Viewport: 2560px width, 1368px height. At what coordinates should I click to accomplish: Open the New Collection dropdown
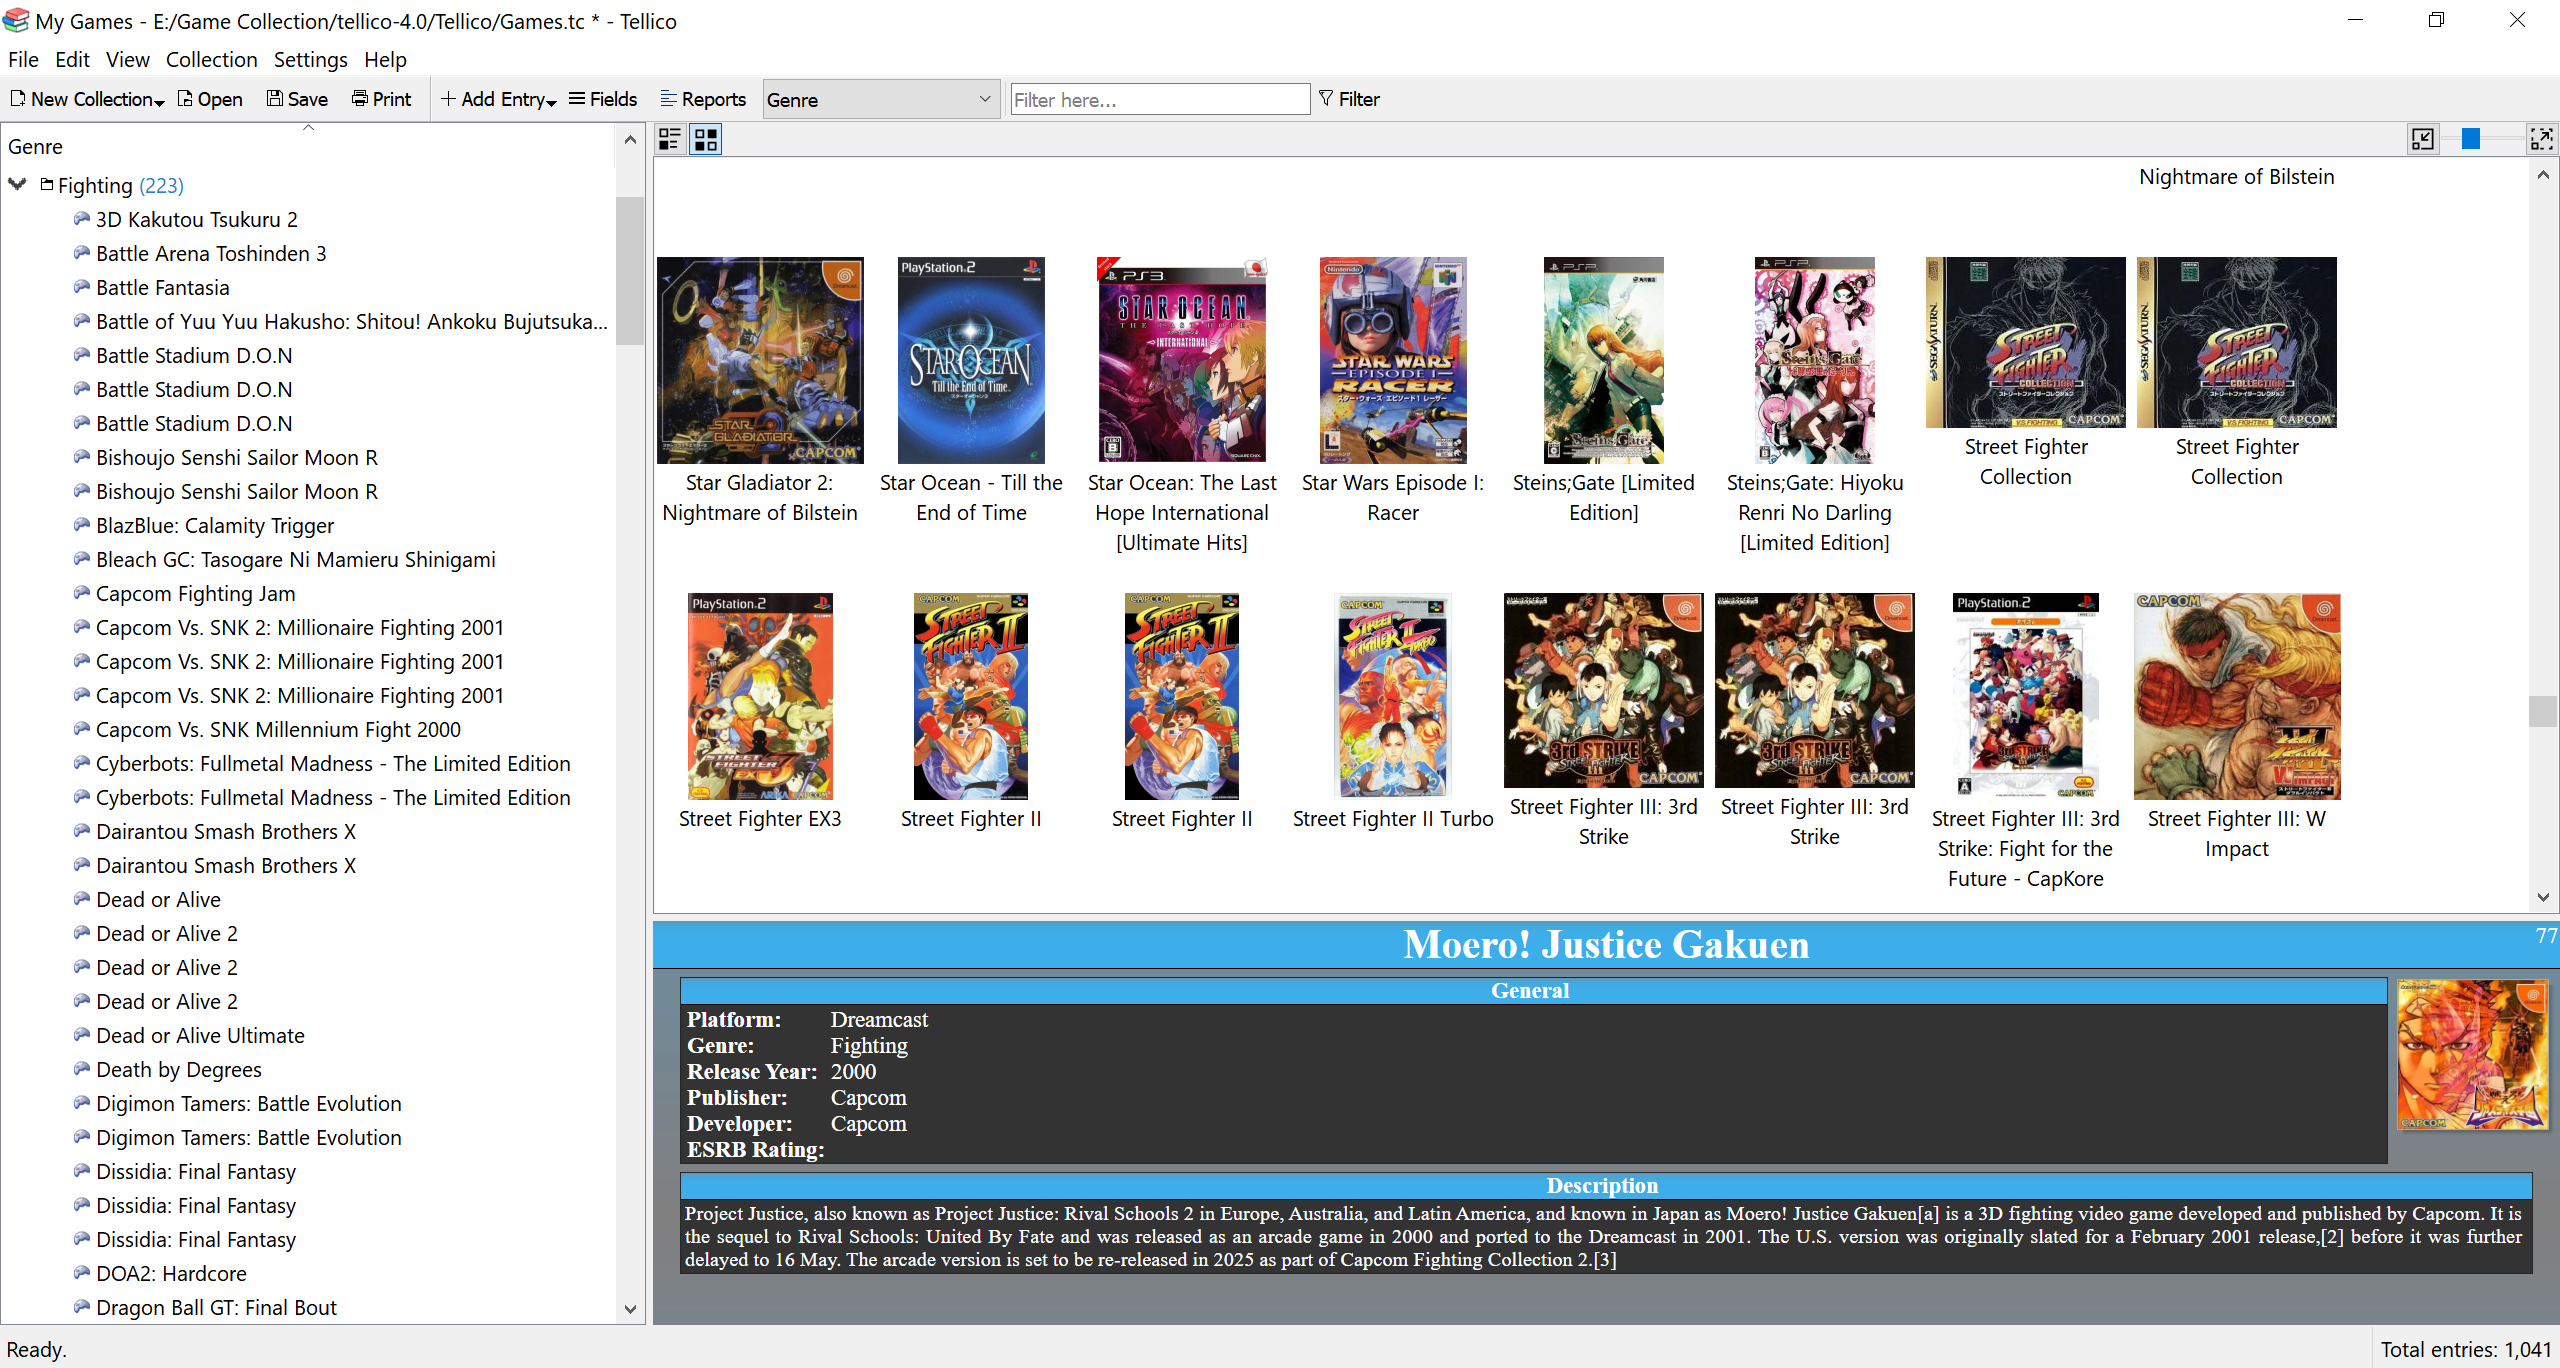coord(87,99)
